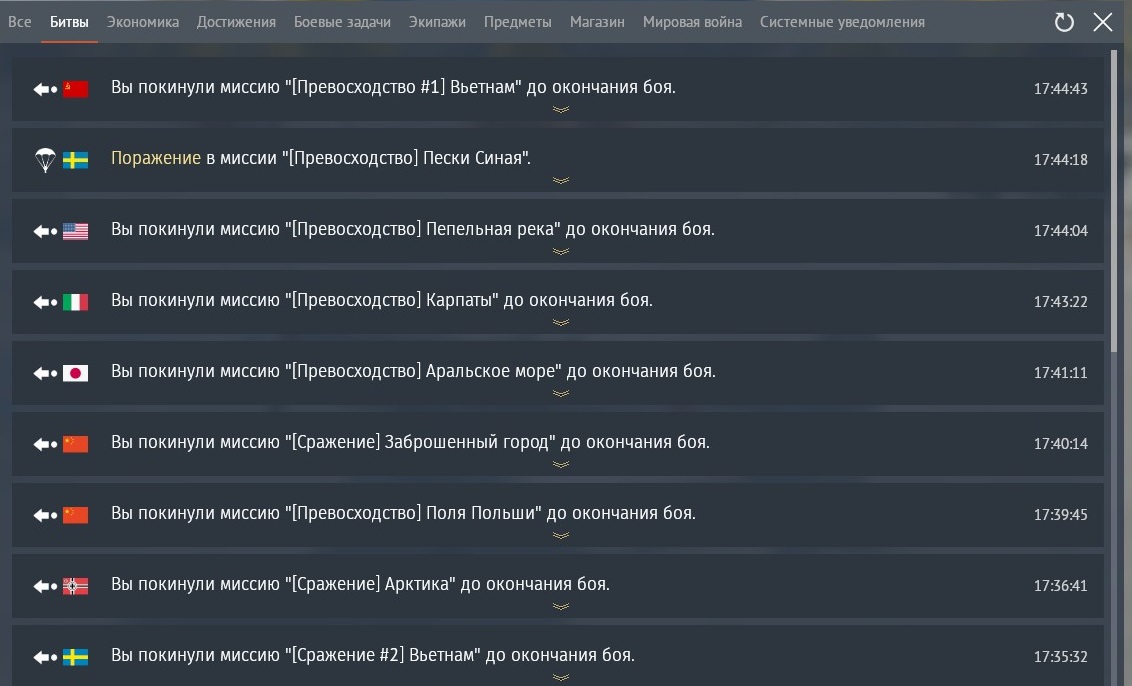
Task: Open the Арктика mission message at 17:36:41
Action: click(x=360, y=585)
